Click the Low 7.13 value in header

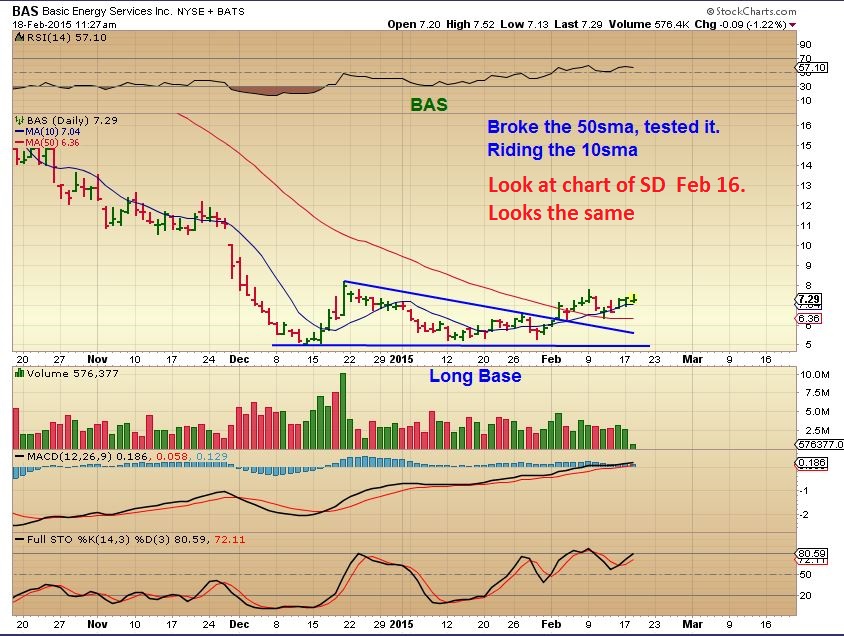pos(525,25)
